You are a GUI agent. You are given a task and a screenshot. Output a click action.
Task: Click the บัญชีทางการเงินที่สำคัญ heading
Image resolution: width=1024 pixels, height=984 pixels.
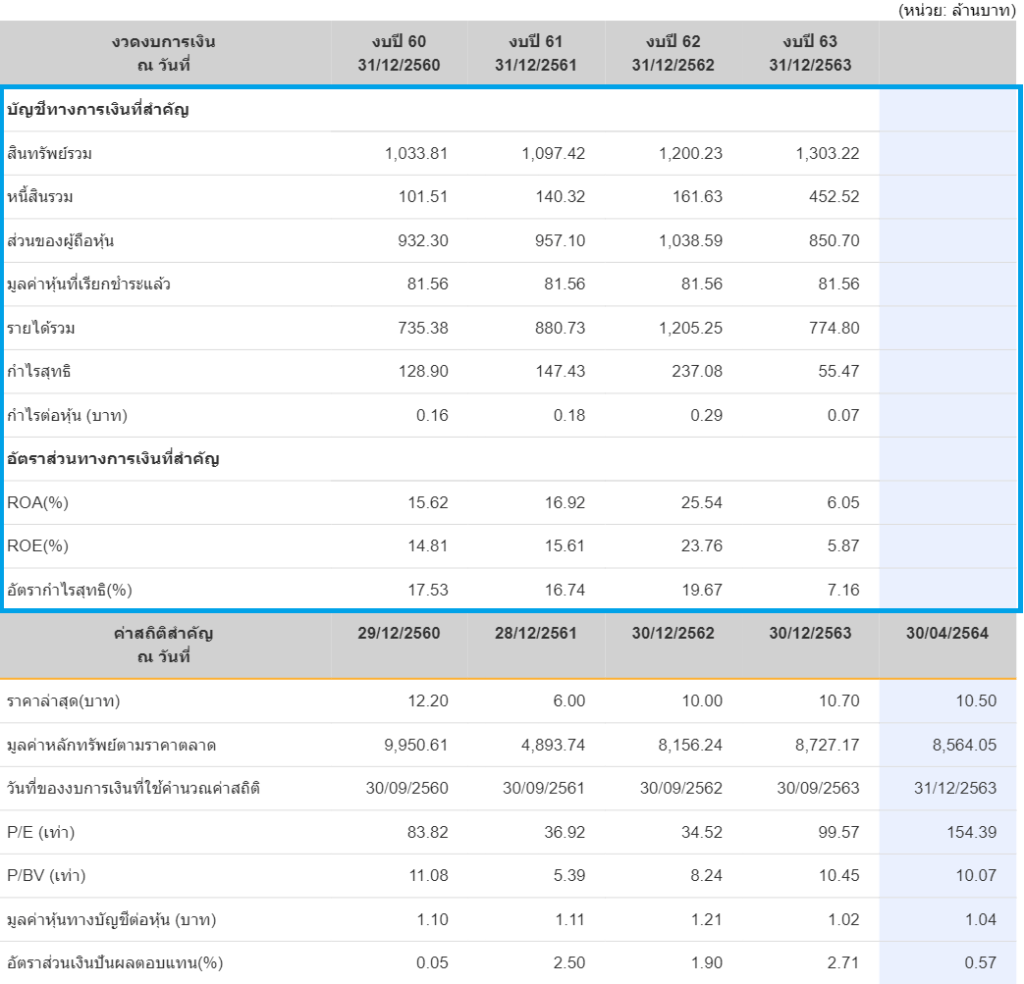(98, 110)
